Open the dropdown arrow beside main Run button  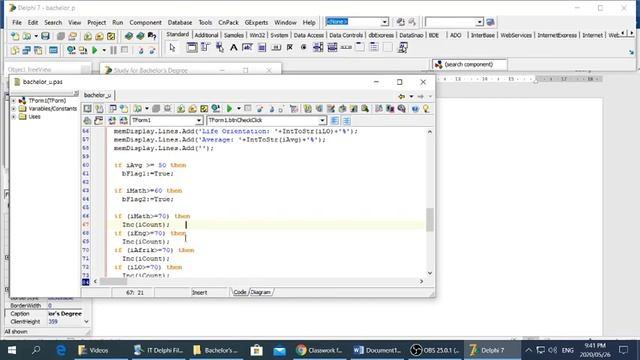pos(104,50)
